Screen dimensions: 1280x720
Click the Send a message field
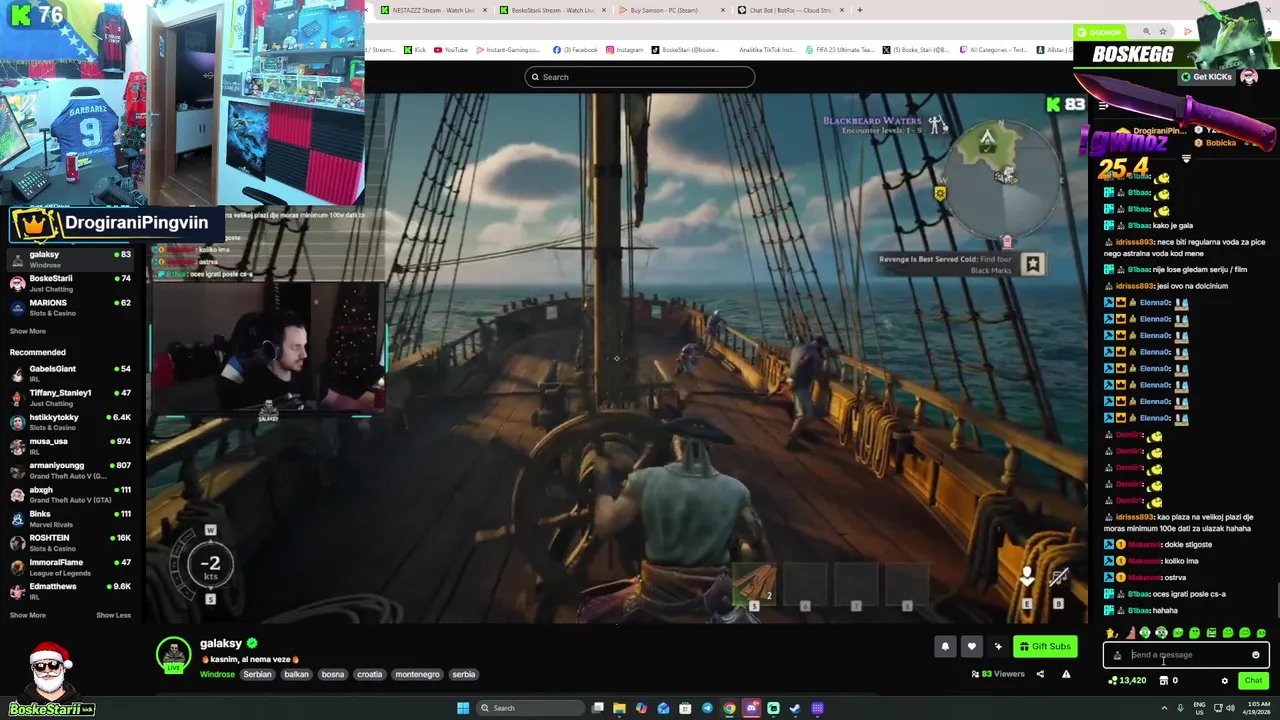tap(1187, 655)
